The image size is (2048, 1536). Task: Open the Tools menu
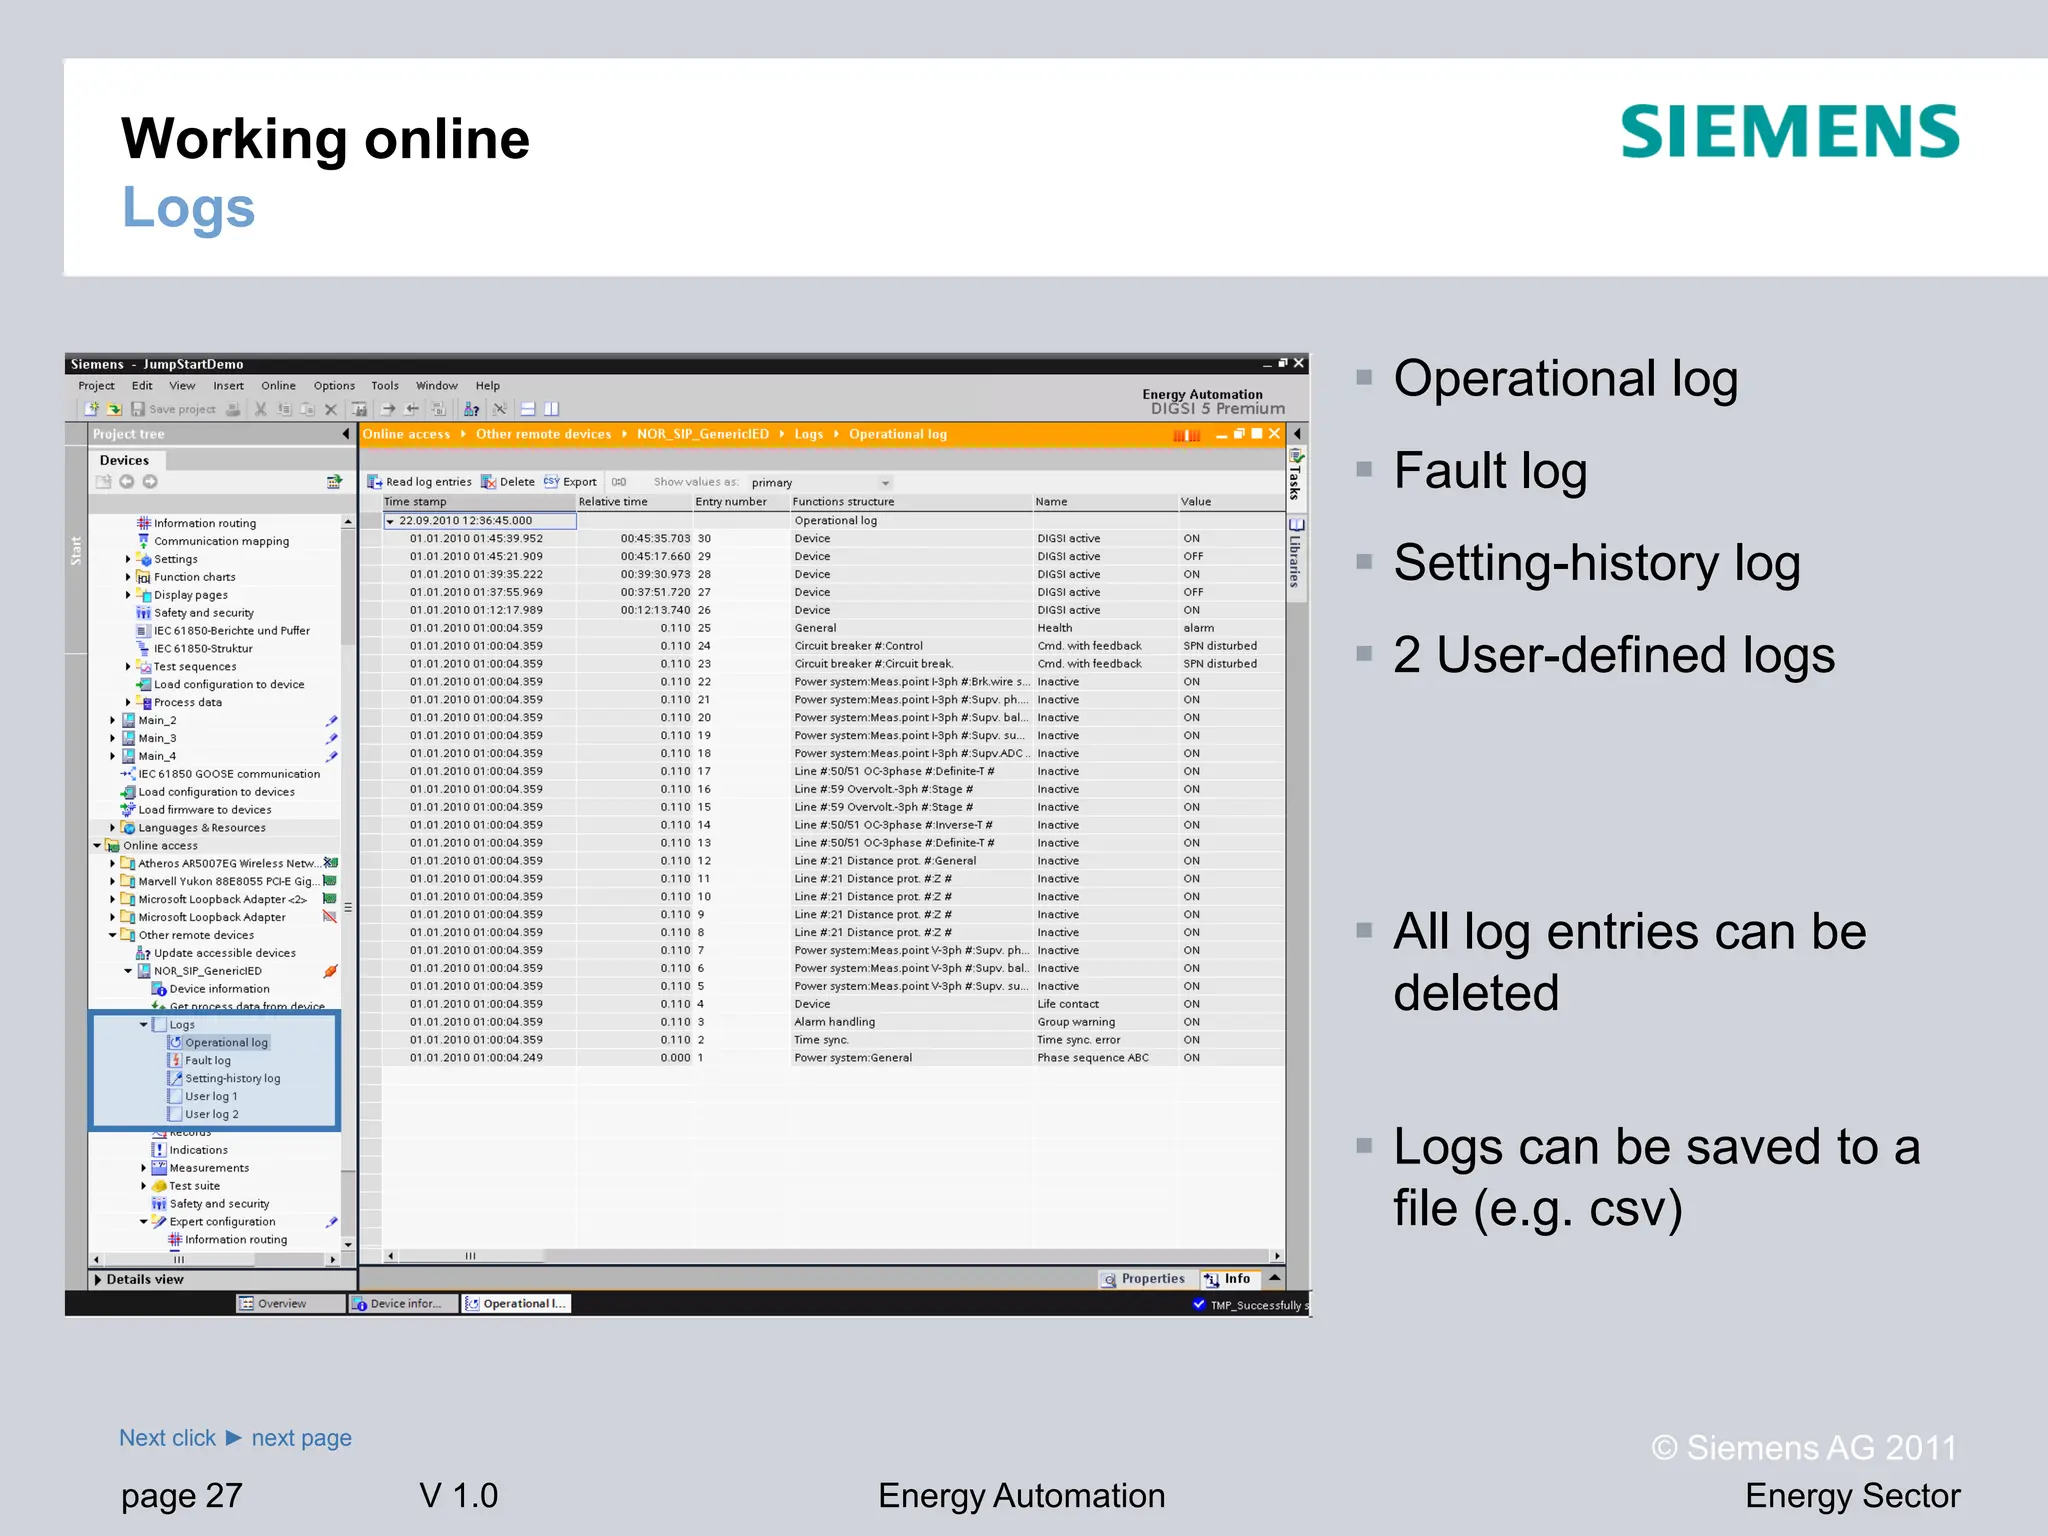coord(385,386)
